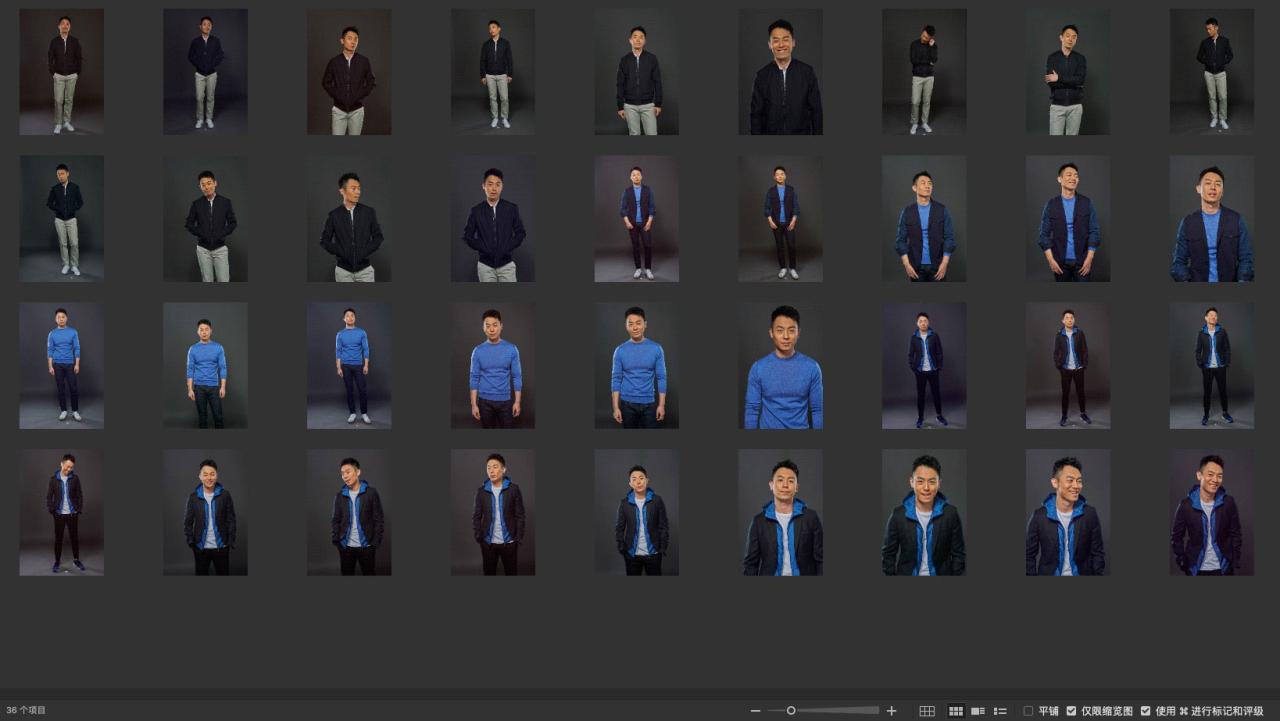This screenshot has width=1280, height=721.
Task: Switch to thumbnail grid view
Action: click(955, 711)
